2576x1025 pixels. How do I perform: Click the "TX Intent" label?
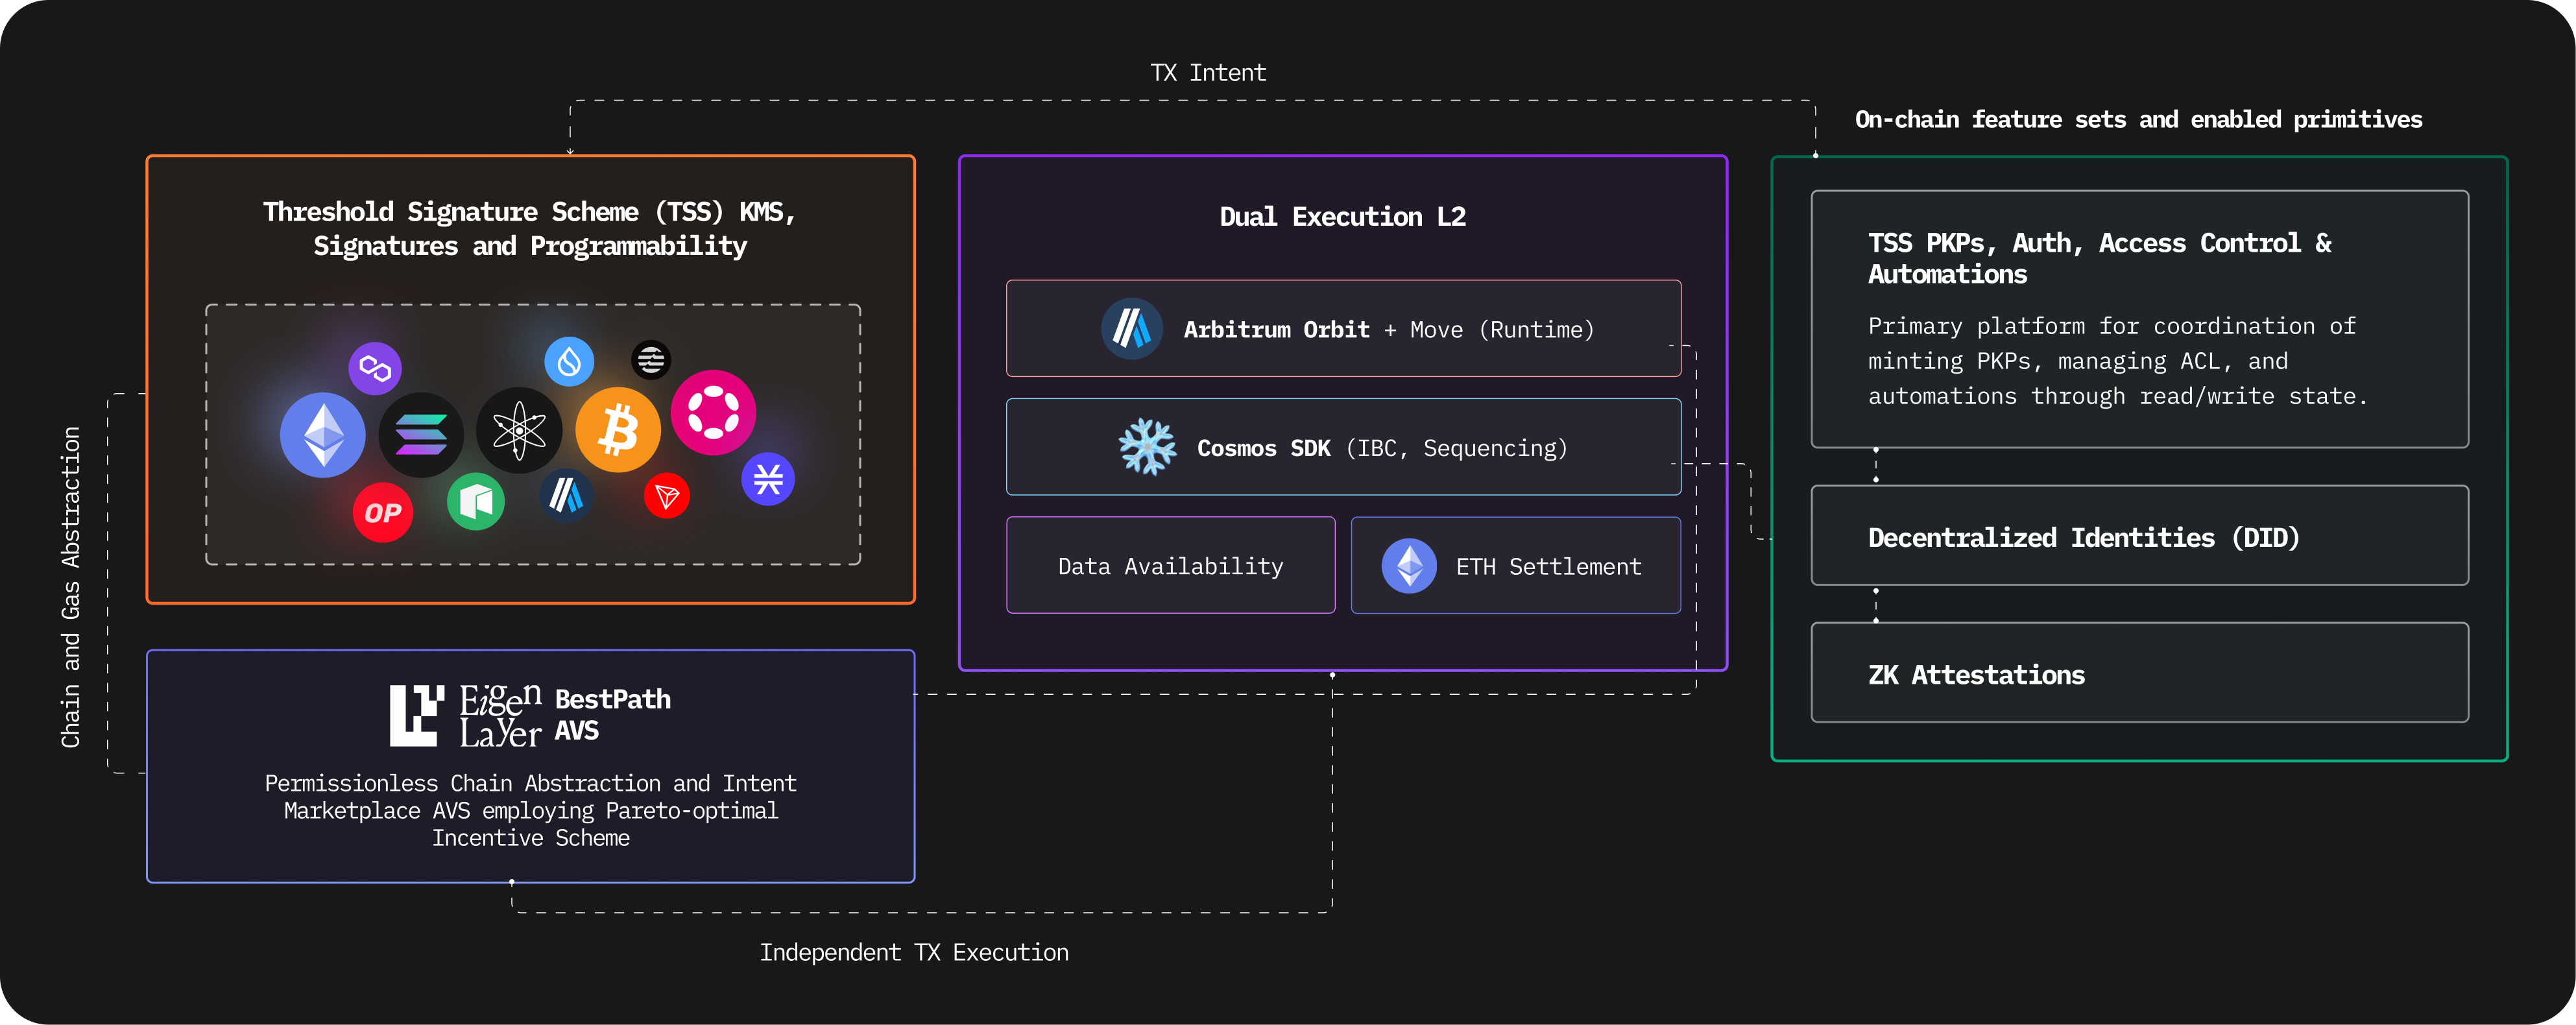[1208, 73]
